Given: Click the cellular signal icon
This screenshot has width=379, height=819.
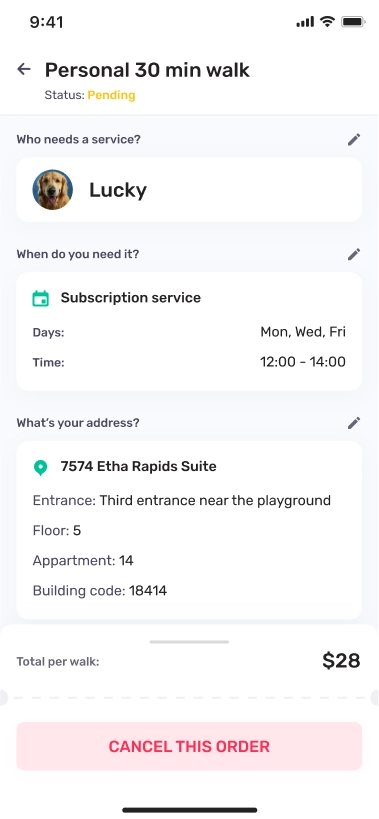Looking at the screenshot, I should (x=305, y=22).
